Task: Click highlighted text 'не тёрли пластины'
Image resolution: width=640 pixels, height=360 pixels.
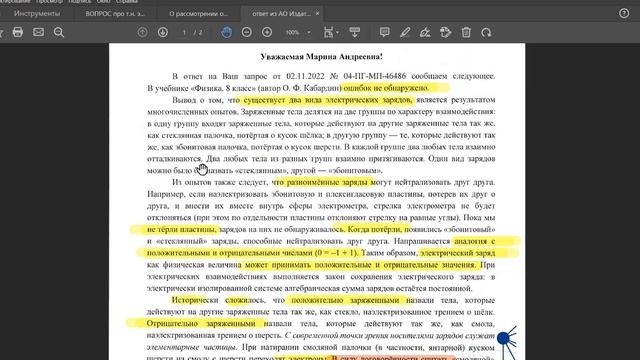Action: click(x=181, y=229)
